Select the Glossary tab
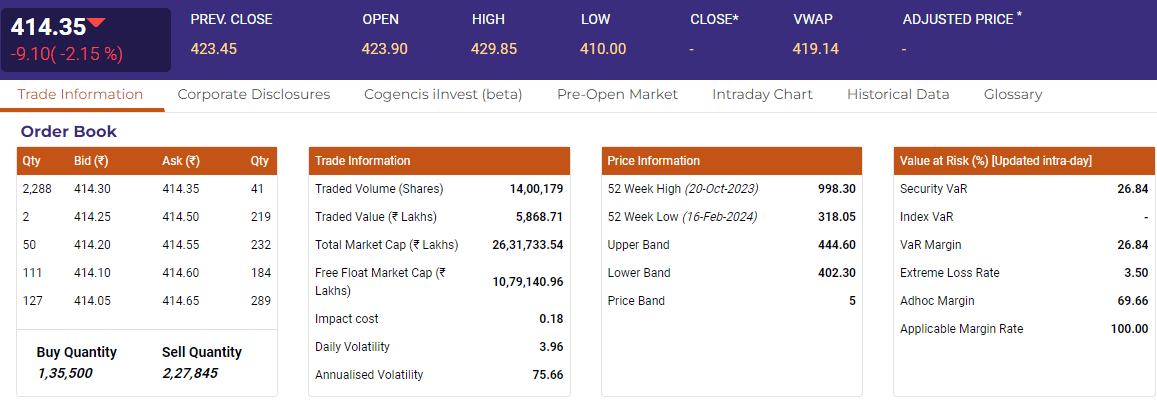Image resolution: width=1157 pixels, height=401 pixels. [x=1012, y=94]
